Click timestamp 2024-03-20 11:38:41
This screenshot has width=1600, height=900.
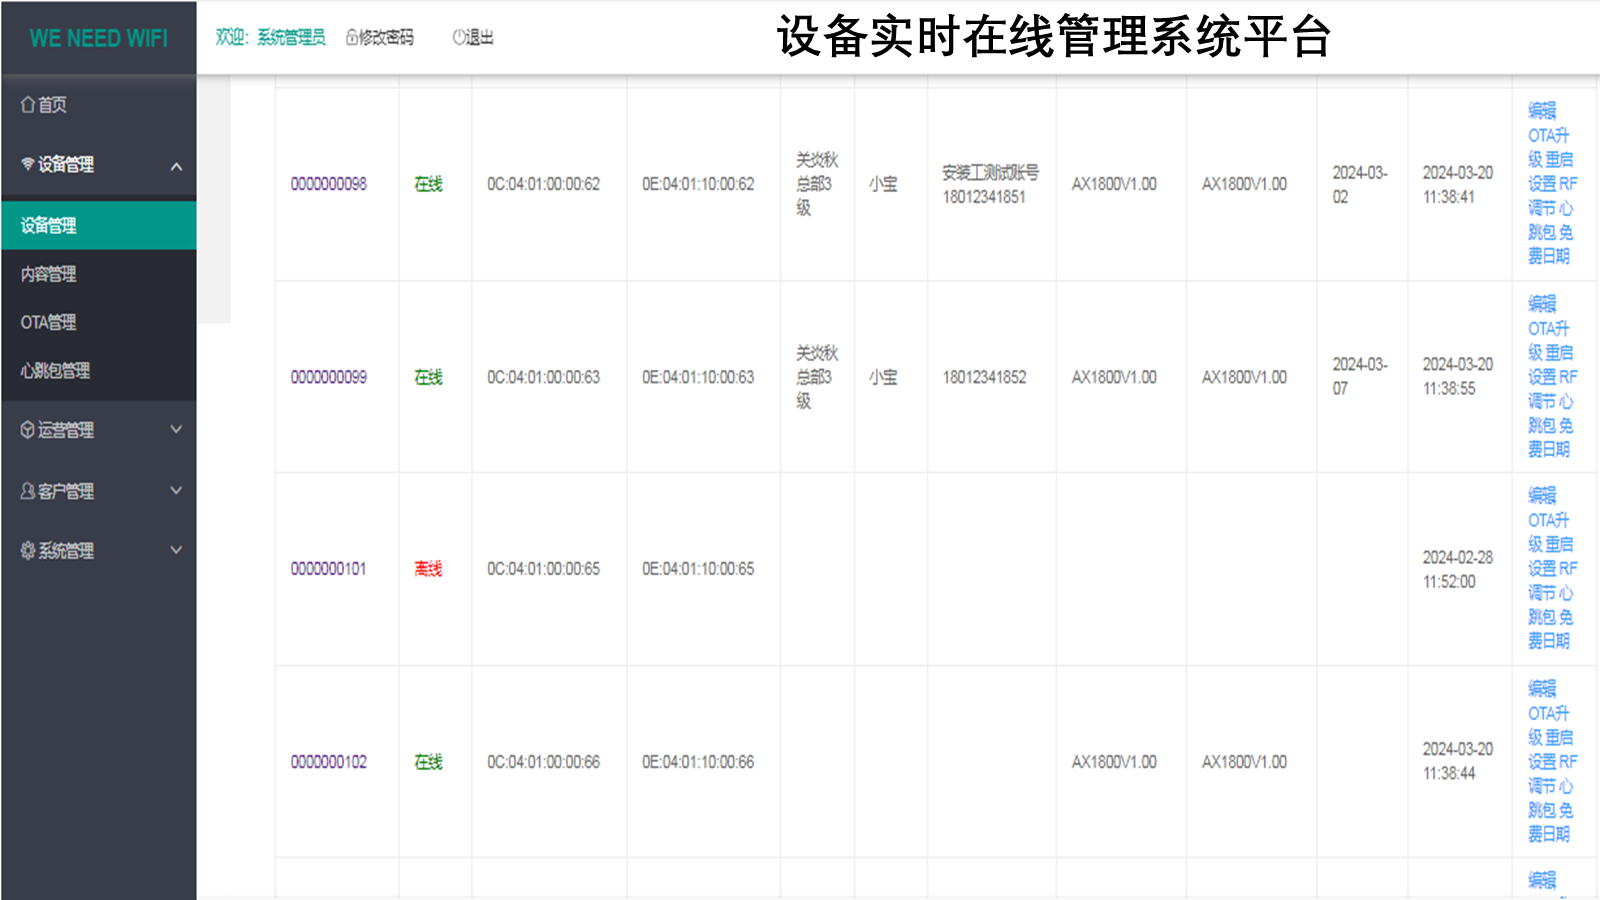pos(1458,184)
